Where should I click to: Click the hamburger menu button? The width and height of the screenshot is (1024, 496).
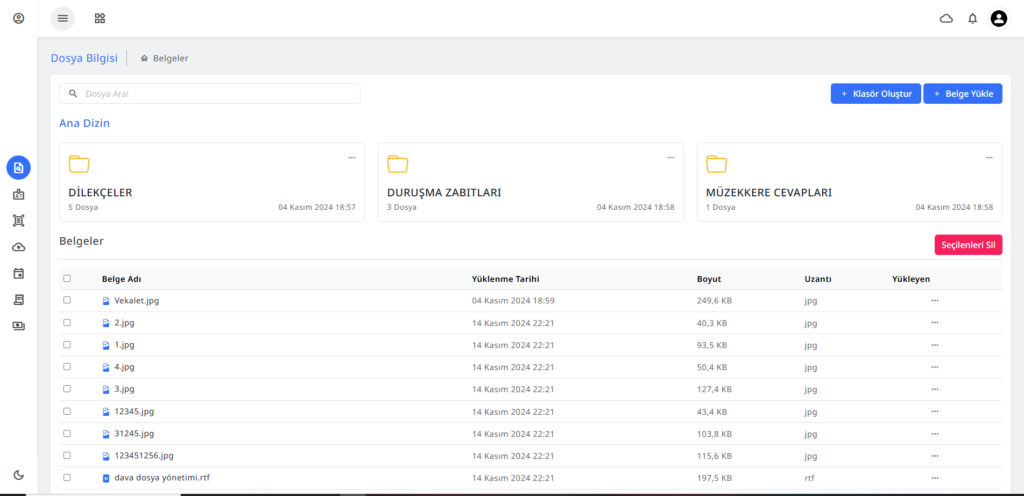(x=63, y=18)
